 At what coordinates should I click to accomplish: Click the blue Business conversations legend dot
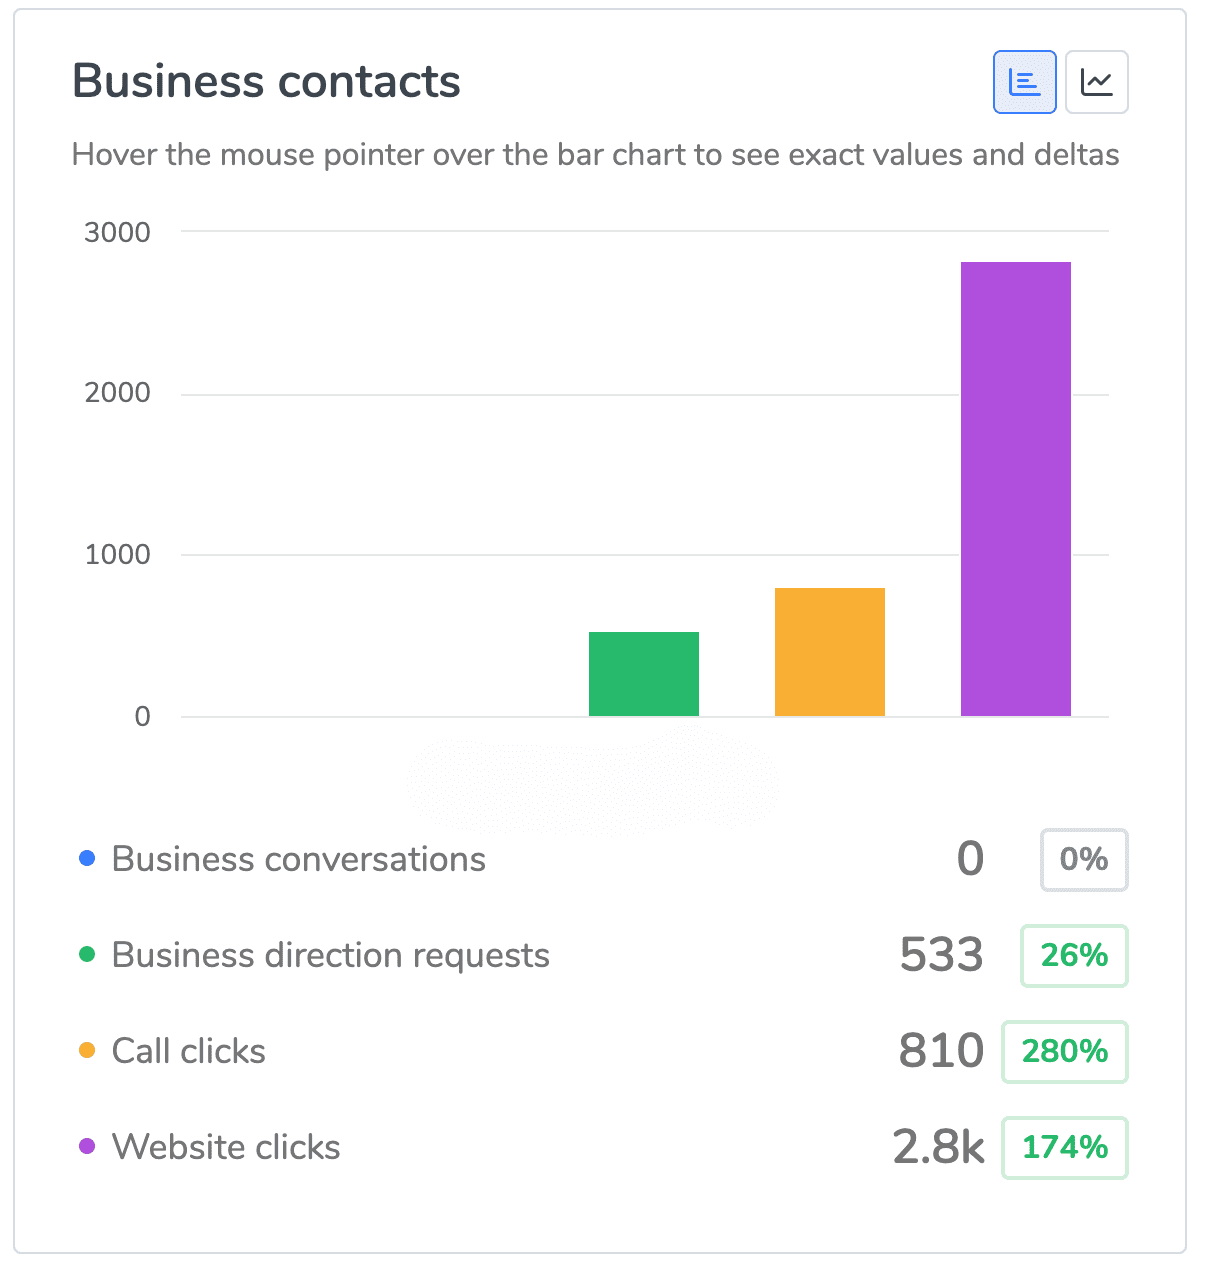coord(87,859)
